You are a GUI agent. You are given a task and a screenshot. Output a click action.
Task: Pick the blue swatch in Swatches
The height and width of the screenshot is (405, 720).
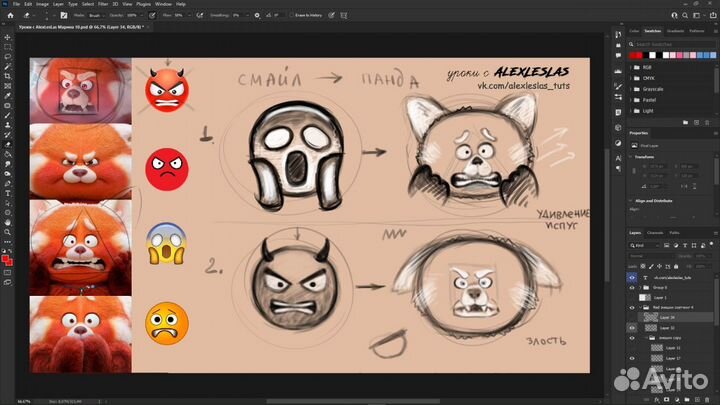pos(706,56)
